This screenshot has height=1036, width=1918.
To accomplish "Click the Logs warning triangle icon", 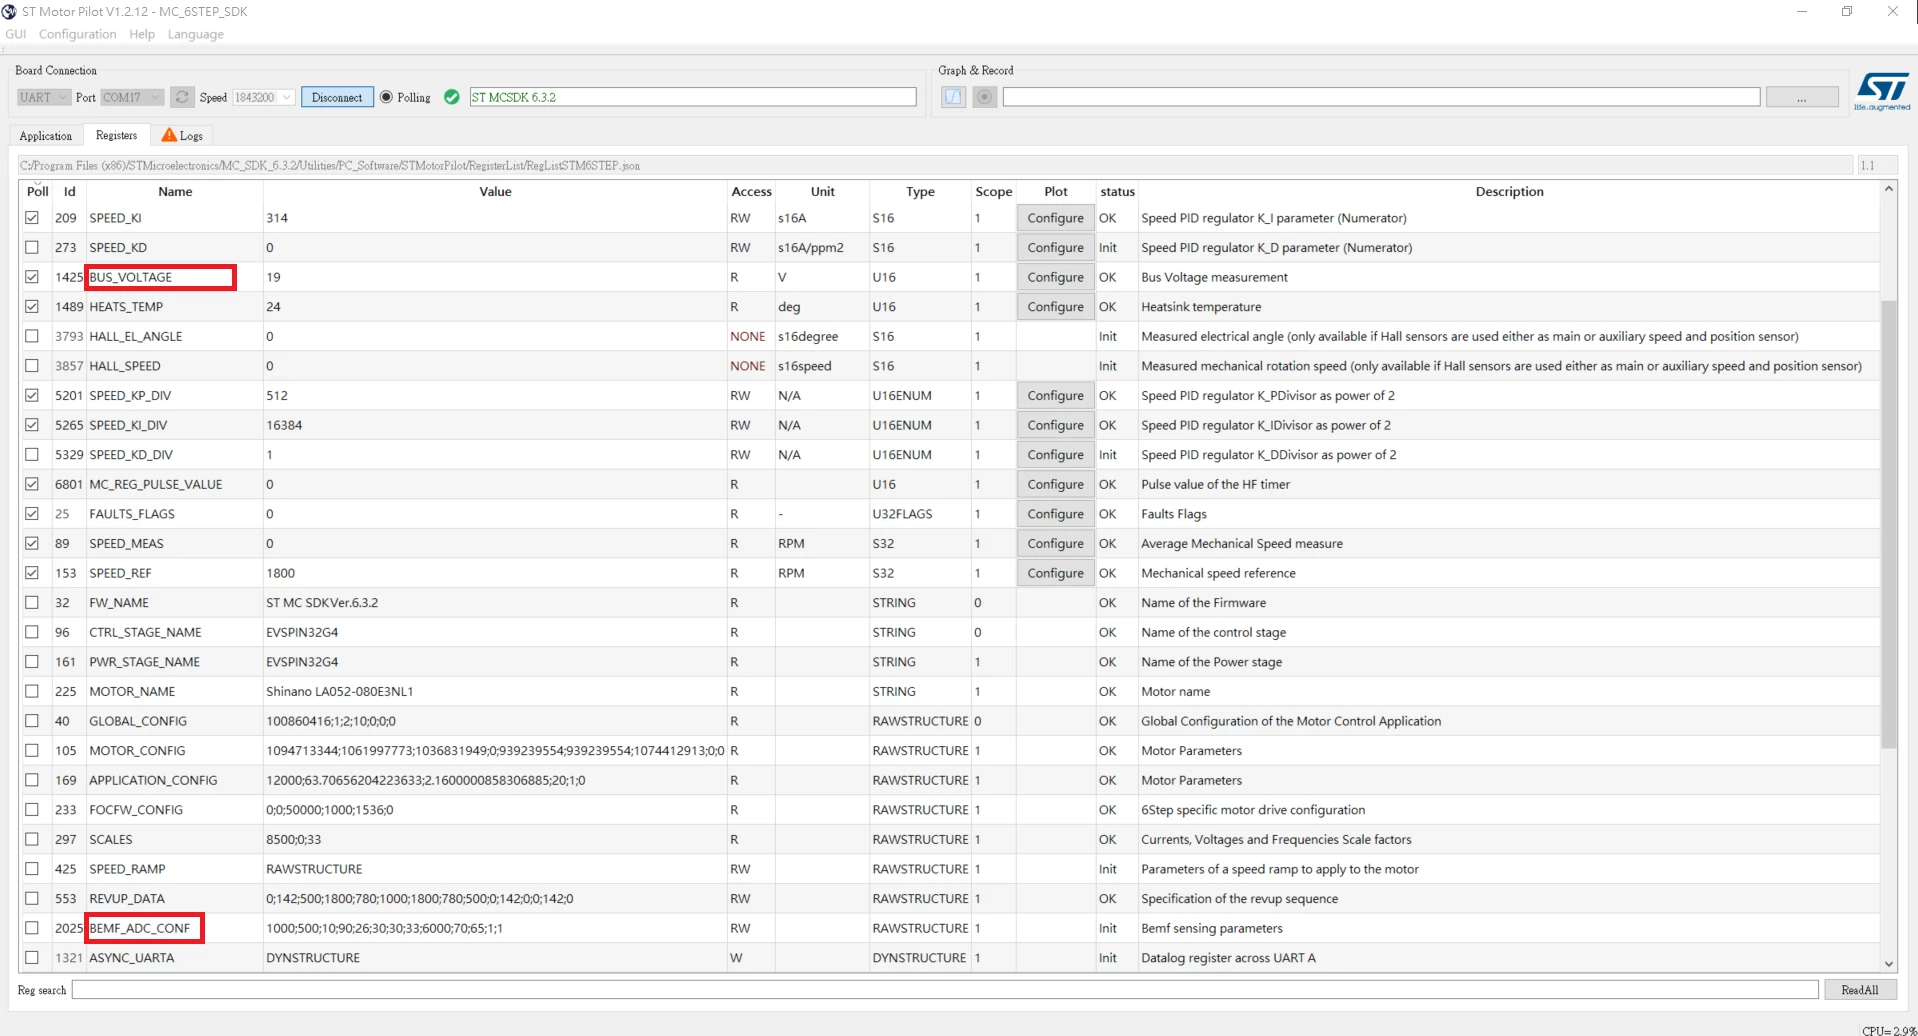I will tap(169, 135).
